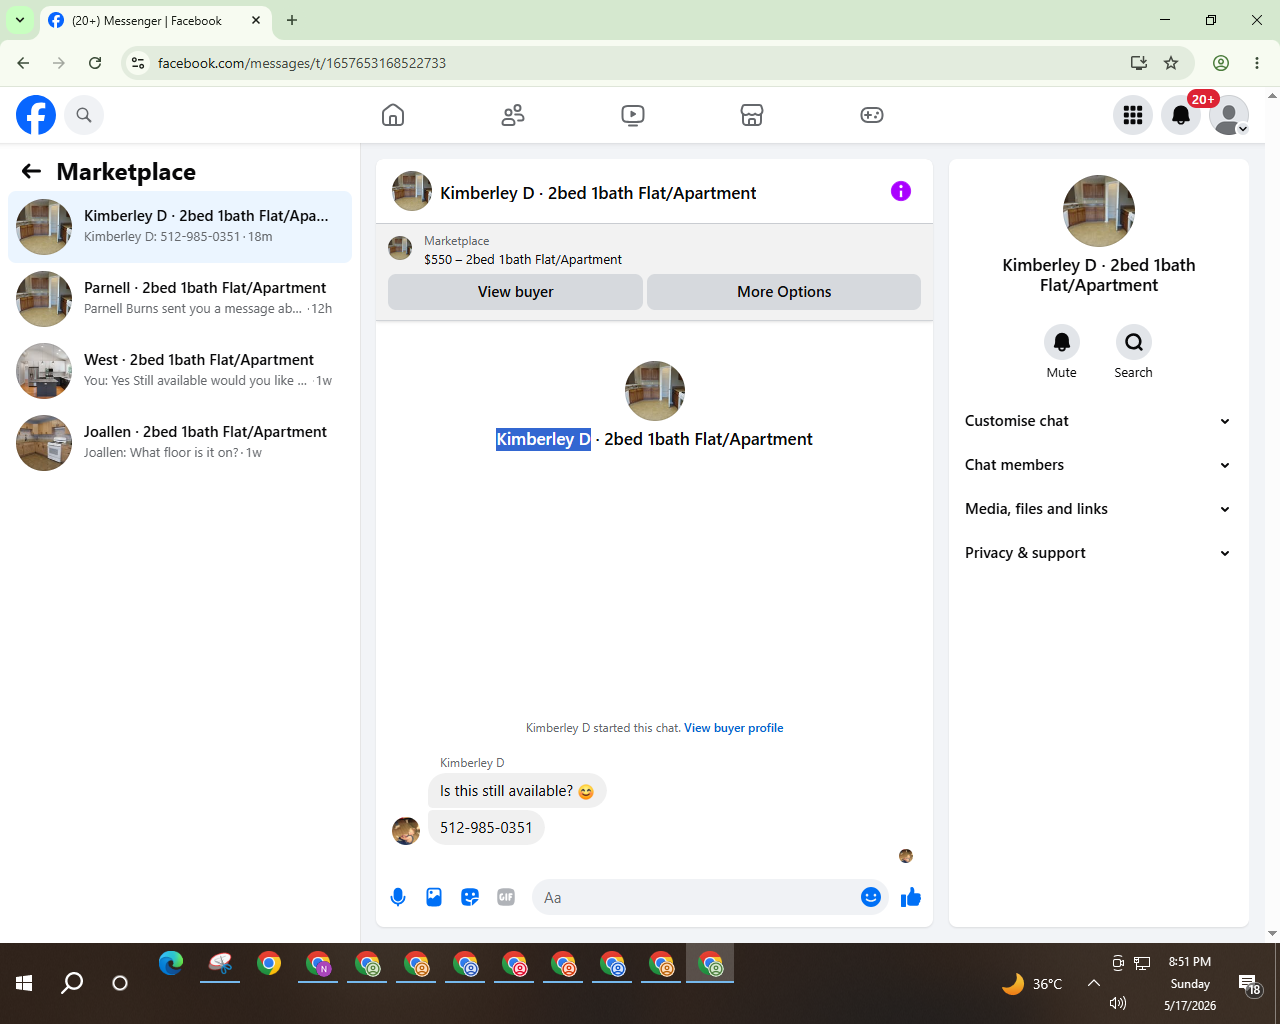This screenshot has width=1280, height=1024.
Task: Click the More Options button
Action: point(784,292)
